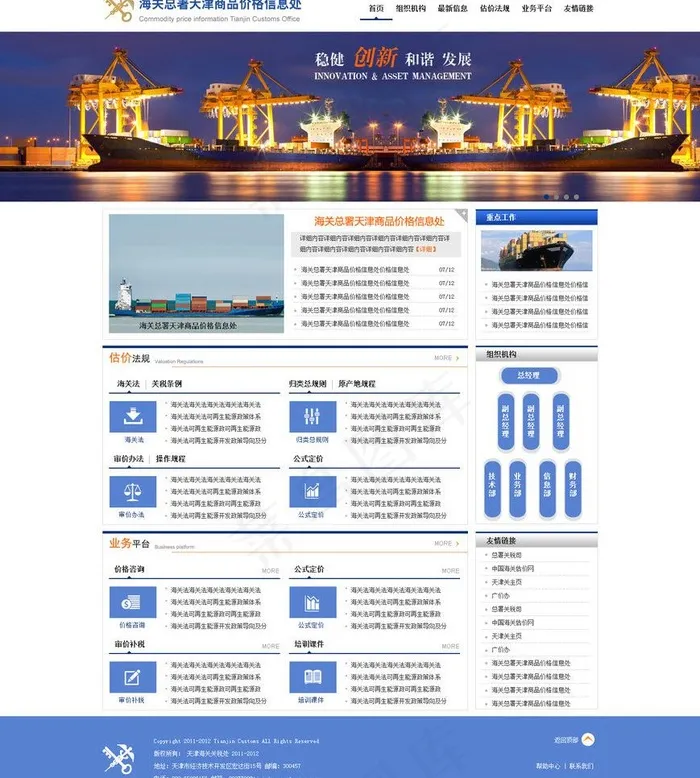Open the cargo ship image under 重点工作
This screenshot has width=700, height=778.
(x=537, y=251)
